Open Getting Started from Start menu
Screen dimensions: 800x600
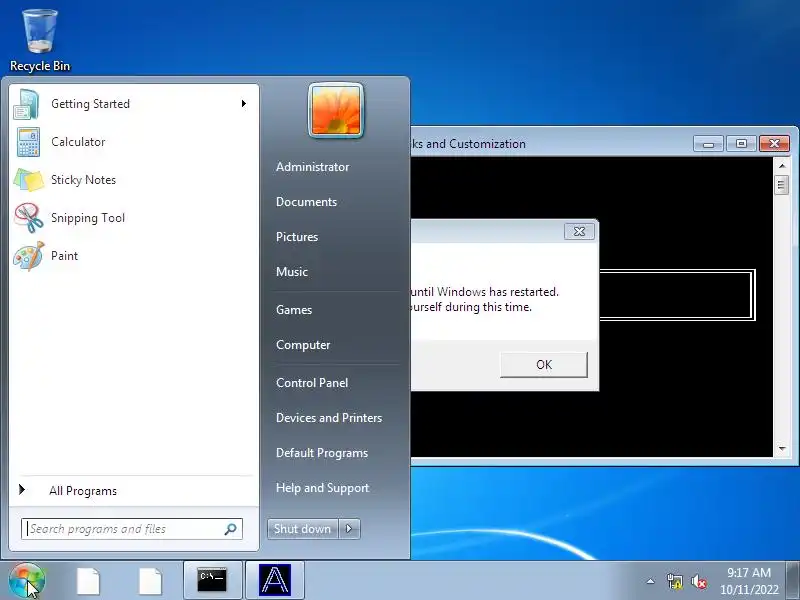pos(134,104)
